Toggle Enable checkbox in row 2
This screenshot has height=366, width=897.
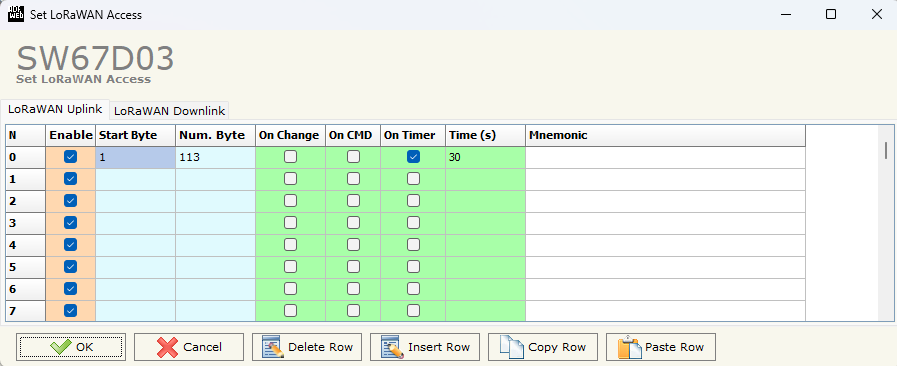click(70, 201)
